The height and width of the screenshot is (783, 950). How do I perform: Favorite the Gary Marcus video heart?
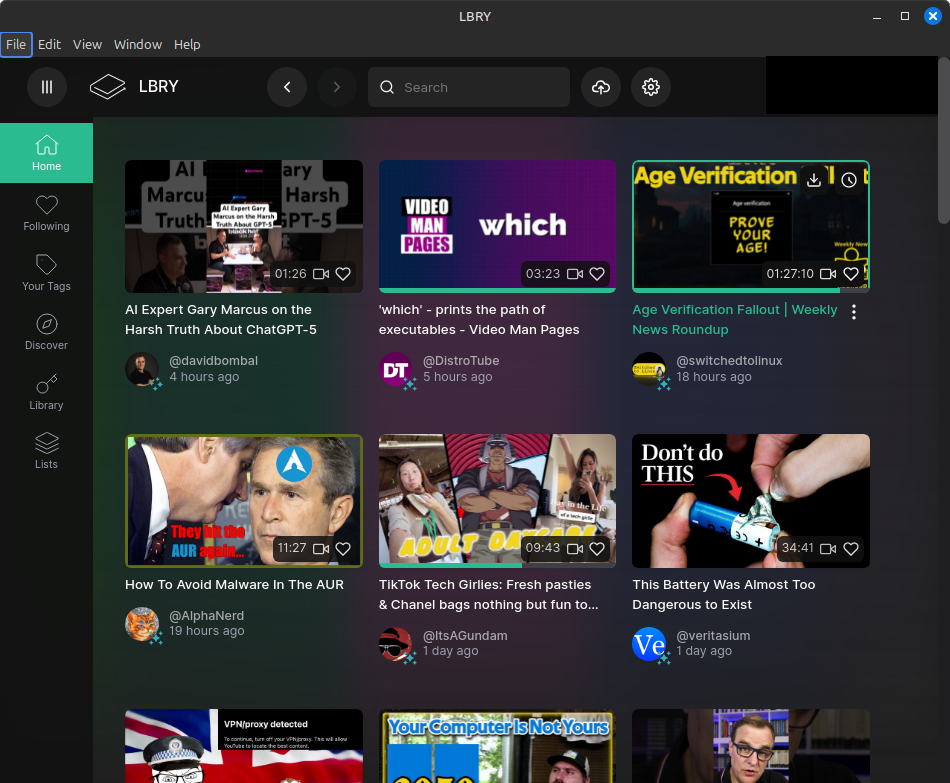343,274
